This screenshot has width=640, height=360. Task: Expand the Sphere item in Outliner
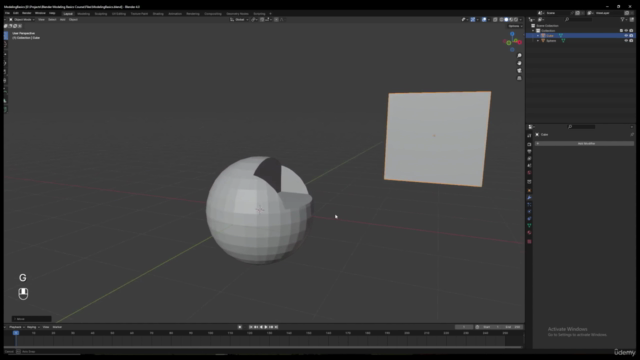pos(538,41)
